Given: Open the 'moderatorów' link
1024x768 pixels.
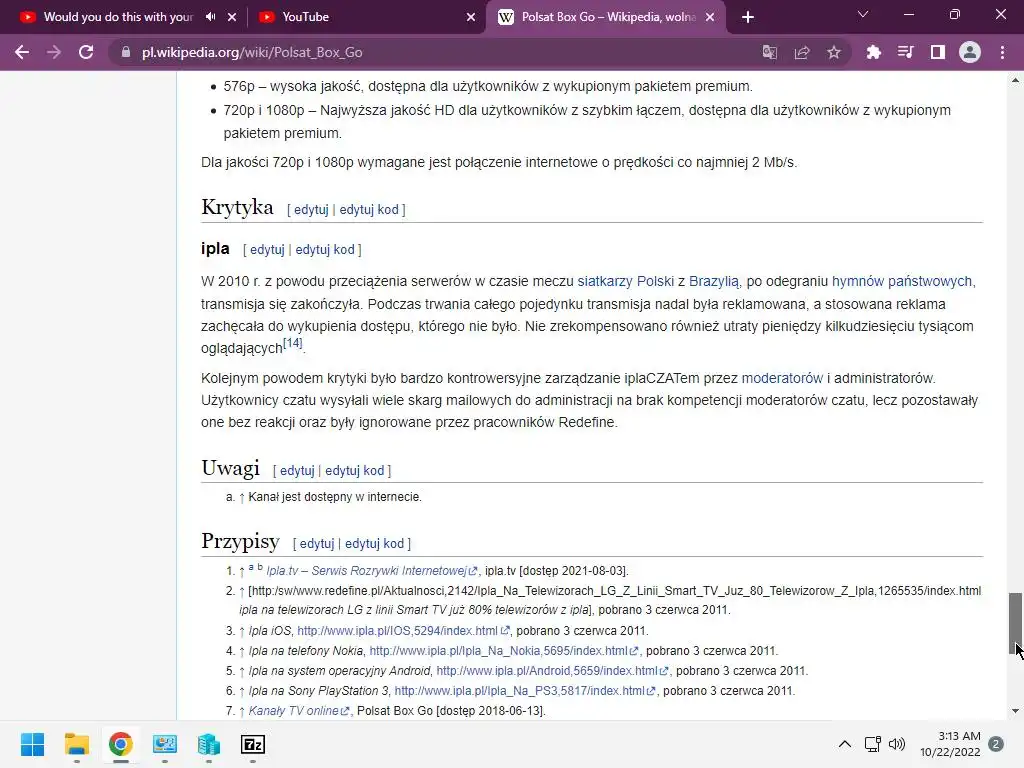Looking at the screenshot, I should [782, 378].
